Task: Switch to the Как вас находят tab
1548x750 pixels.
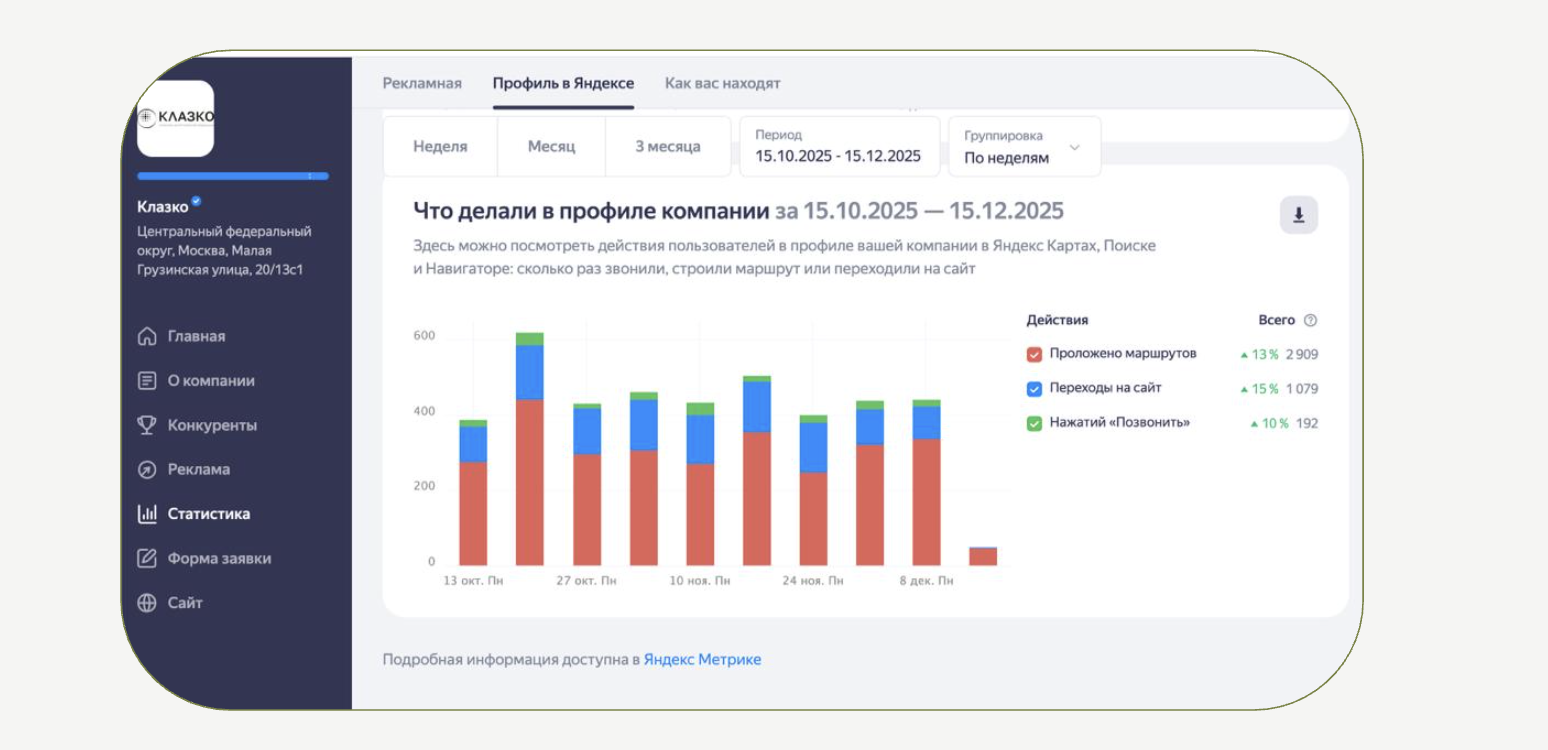Action: pyautogui.click(x=723, y=83)
